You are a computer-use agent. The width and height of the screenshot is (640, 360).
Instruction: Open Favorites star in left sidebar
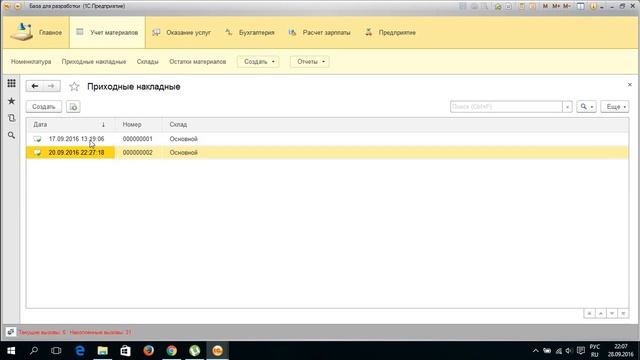click(x=11, y=101)
